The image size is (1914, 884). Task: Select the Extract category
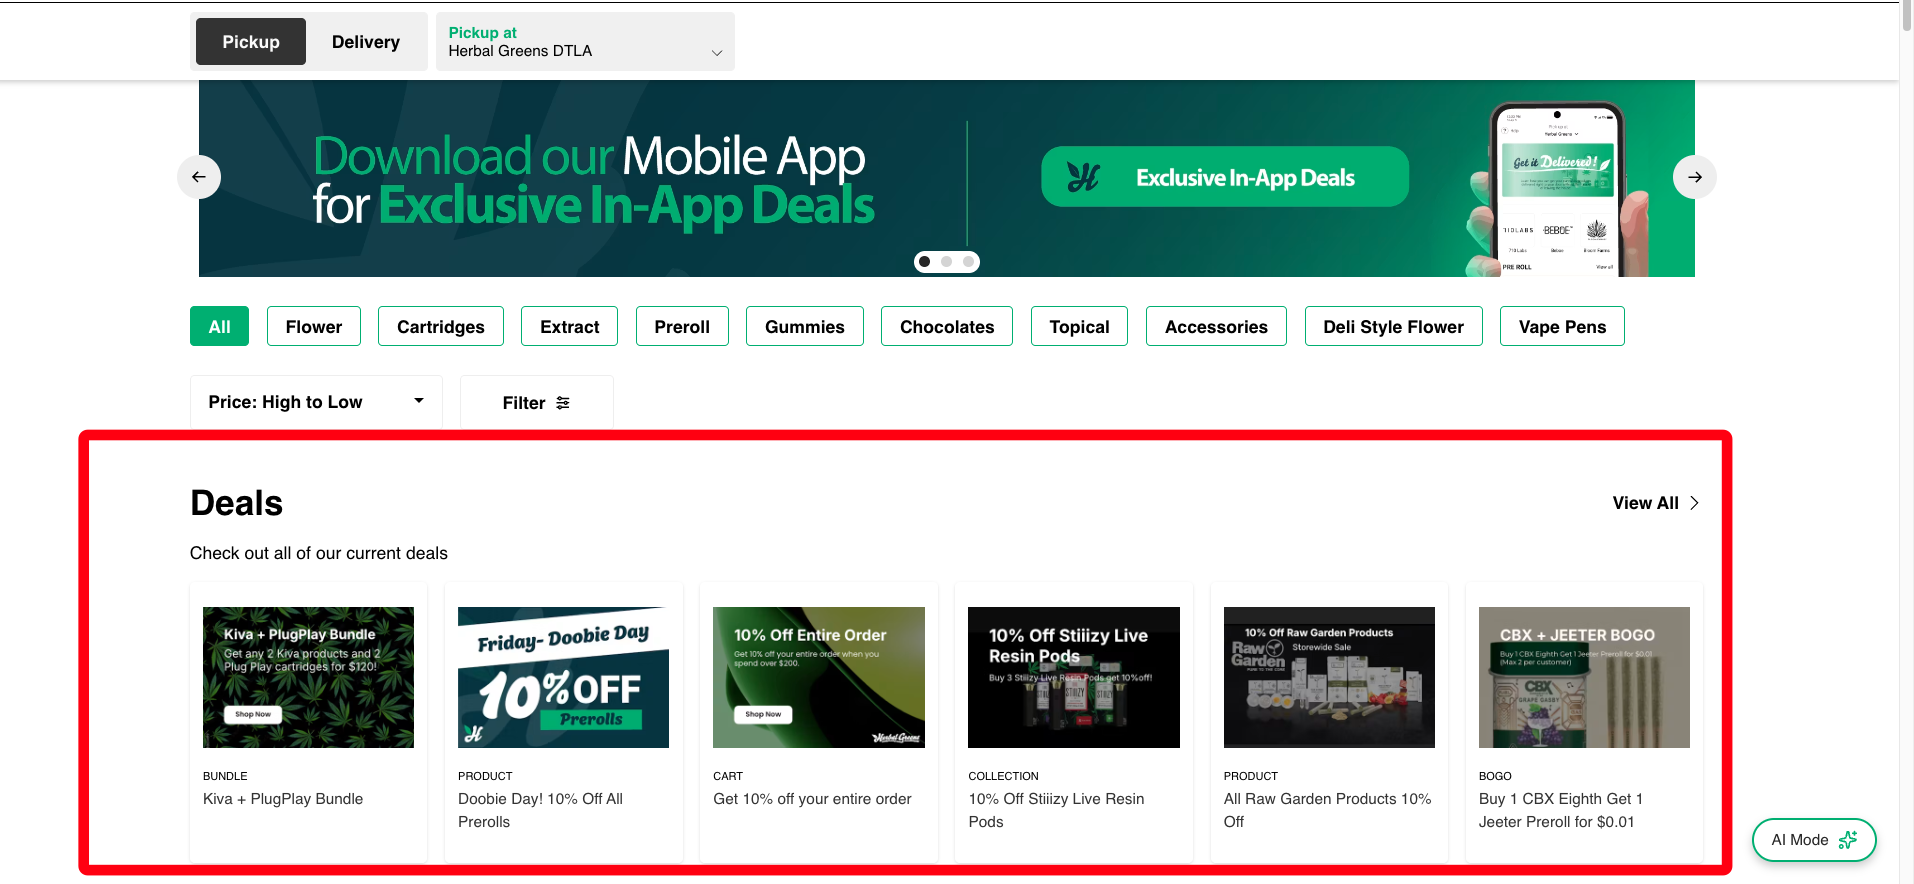click(x=570, y=326)
